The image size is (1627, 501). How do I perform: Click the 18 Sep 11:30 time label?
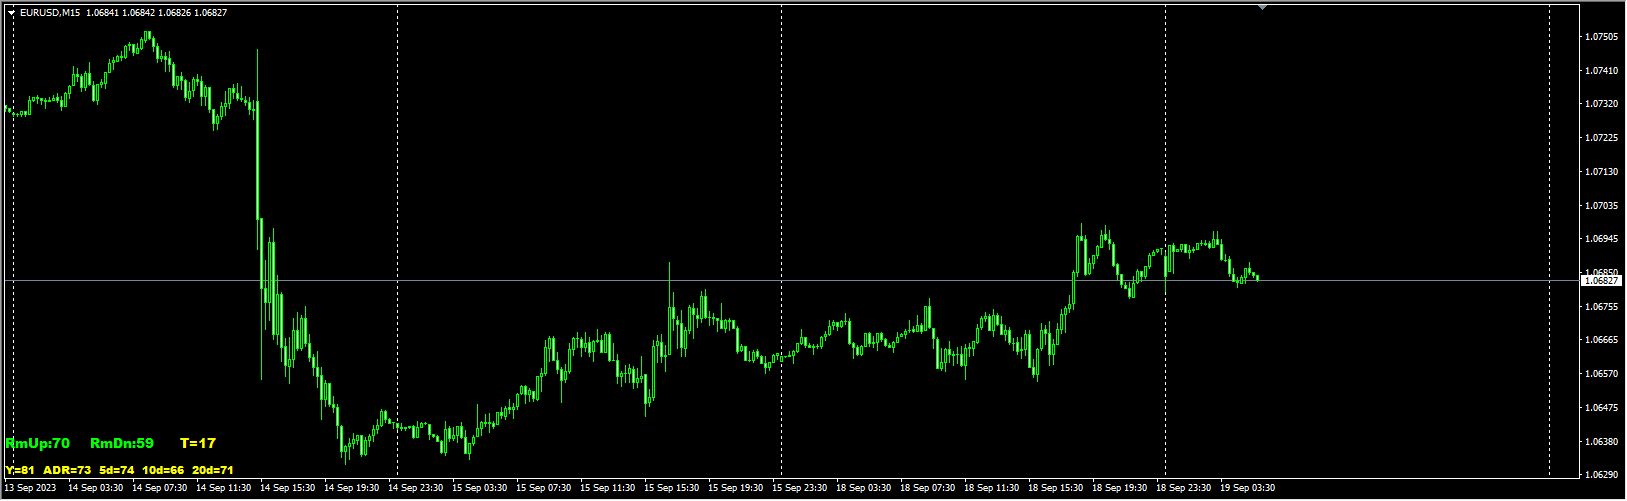pyautogui.click(x=993, y=489)
